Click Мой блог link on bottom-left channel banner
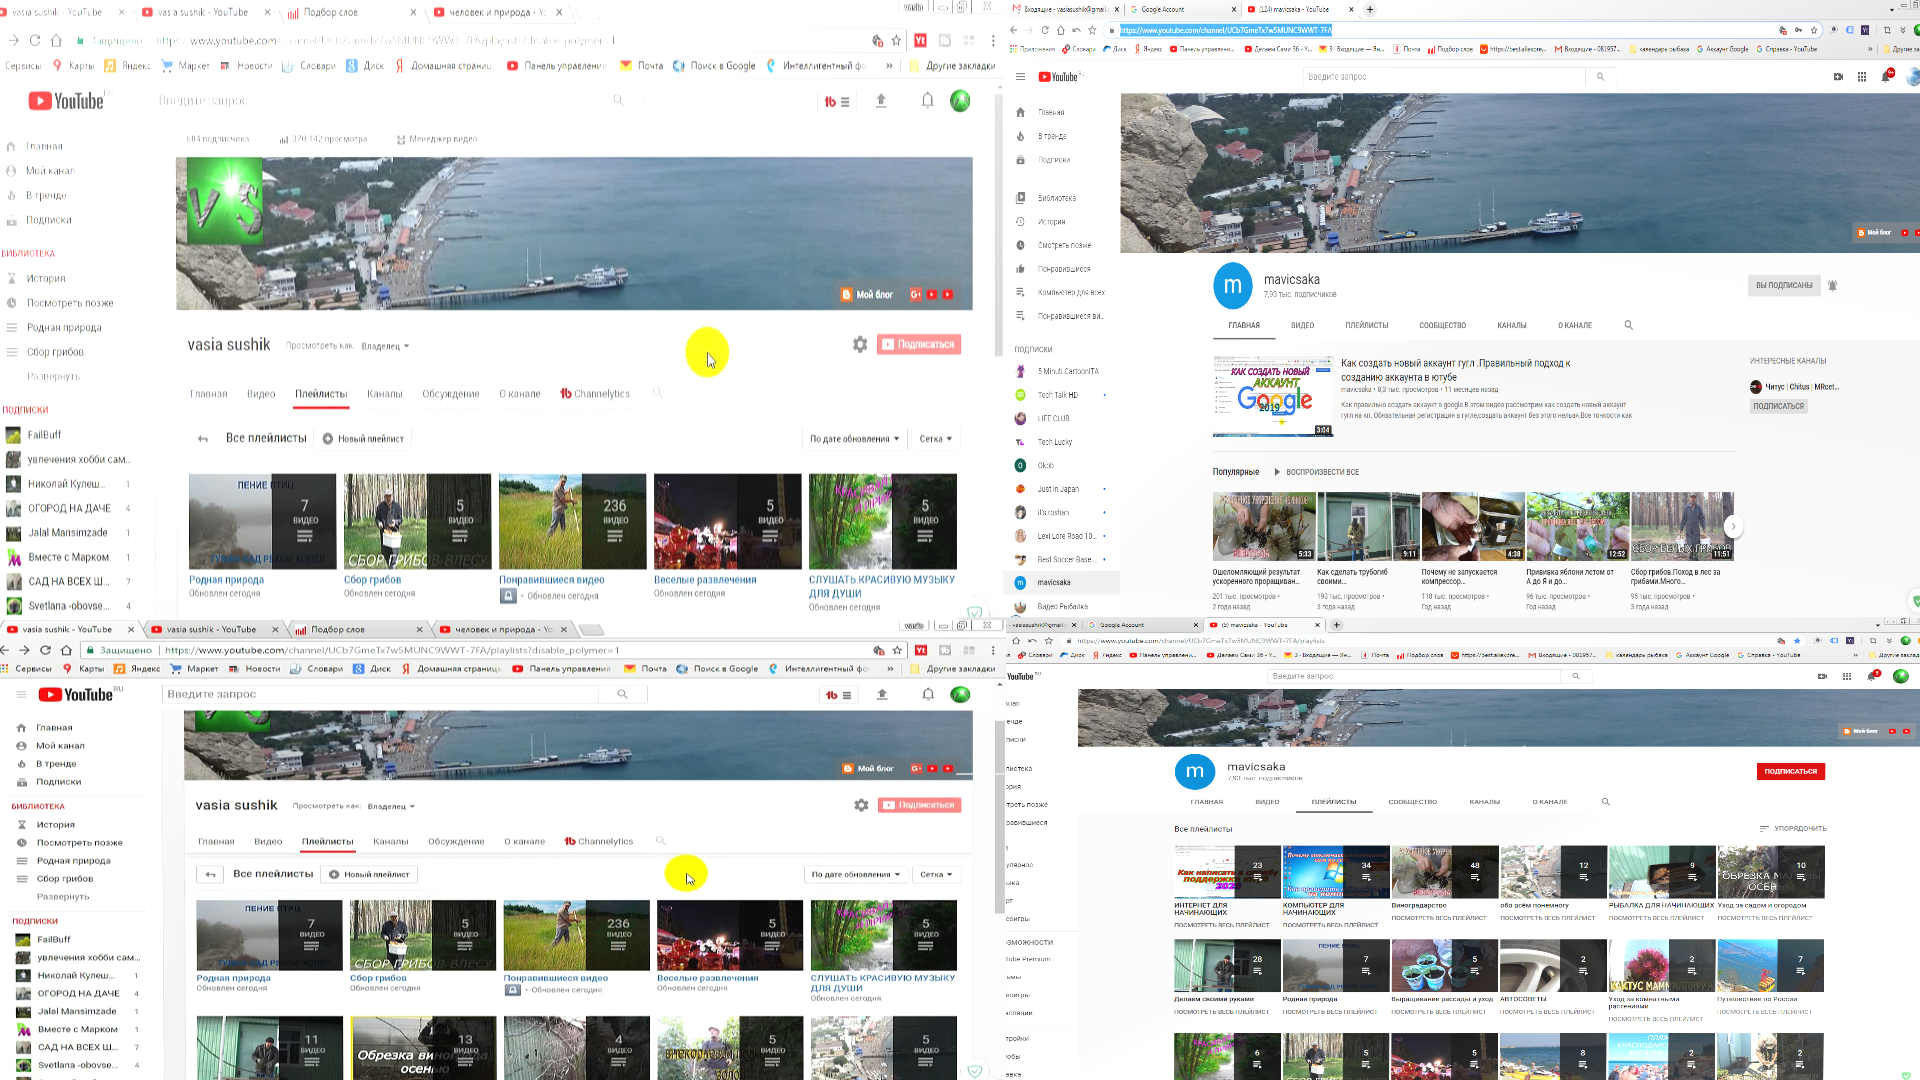Image resolution: width=1920 pixels, height=1080 pixels. point(868,769)
